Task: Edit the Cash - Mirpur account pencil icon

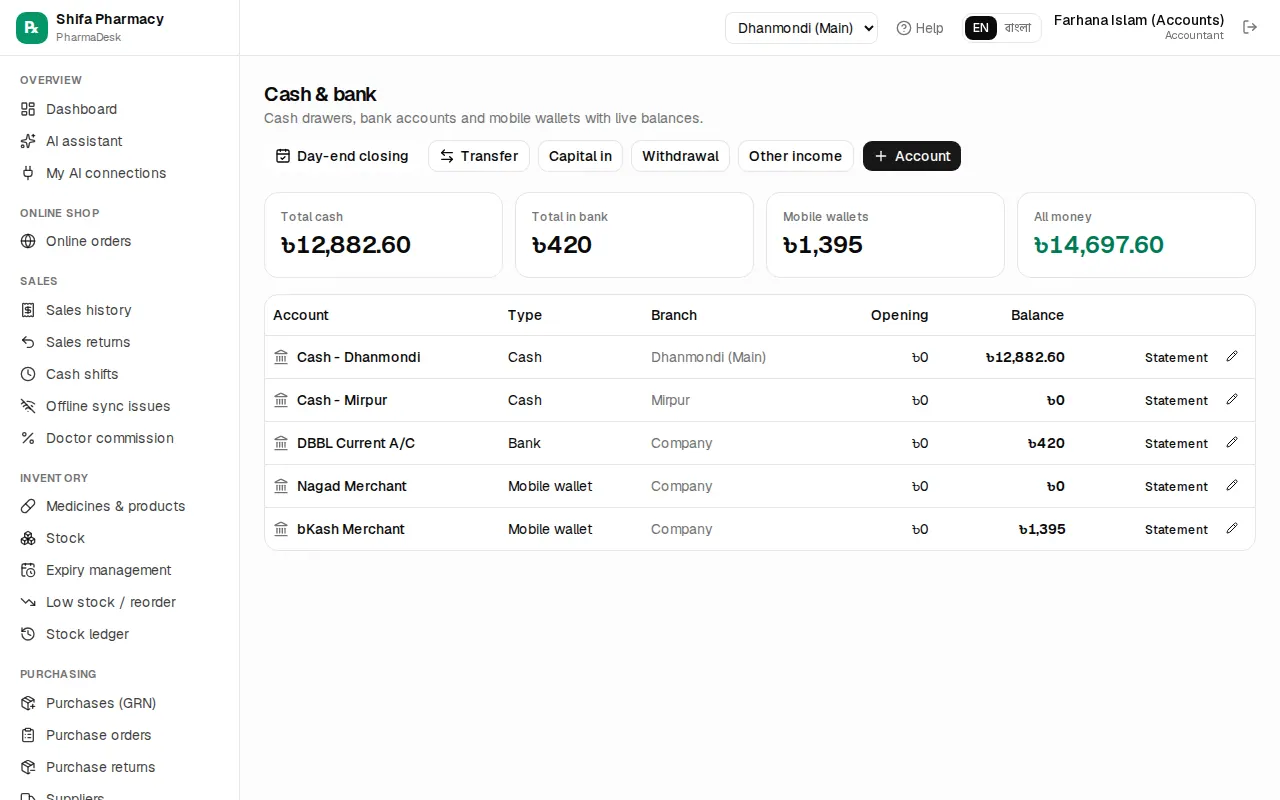Action: (x=1232, y=399)
